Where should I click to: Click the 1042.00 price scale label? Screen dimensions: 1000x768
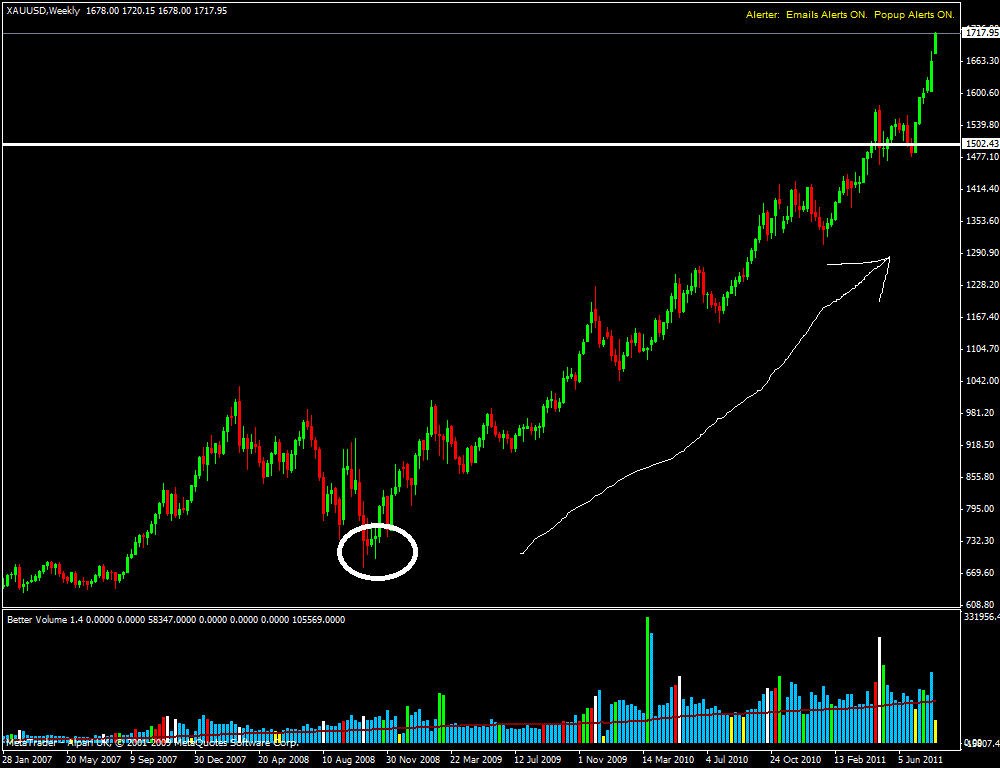(x=983, y=381)
